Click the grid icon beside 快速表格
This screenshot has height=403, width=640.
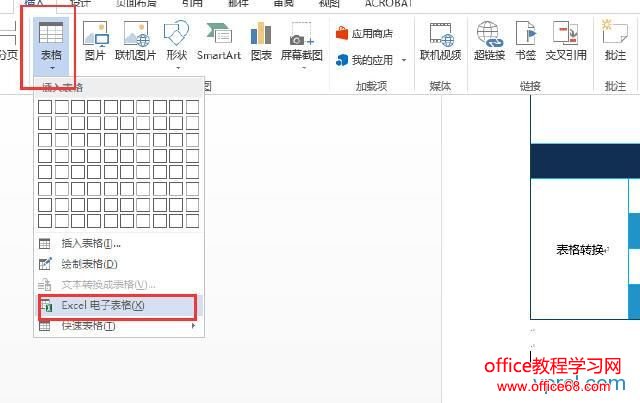click(44, 326)
